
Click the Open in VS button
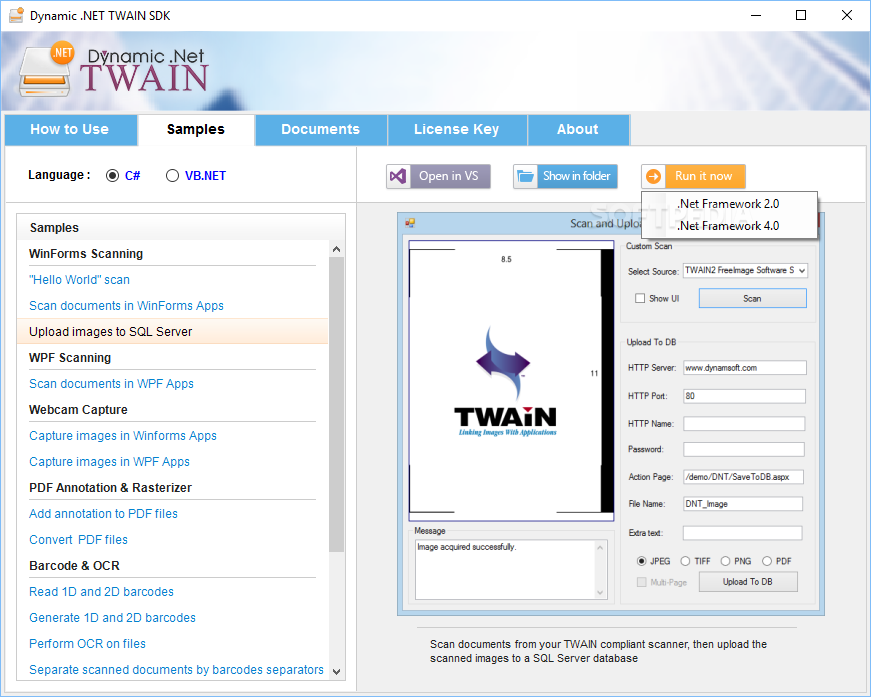pyautogui.click(x=438, y=177)
